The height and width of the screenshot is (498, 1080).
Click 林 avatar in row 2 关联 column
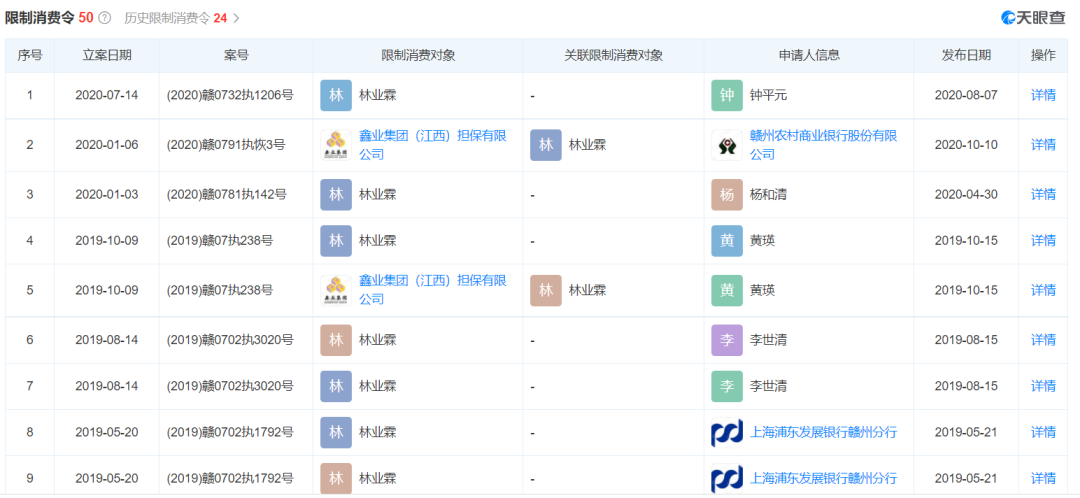[546, 145]
